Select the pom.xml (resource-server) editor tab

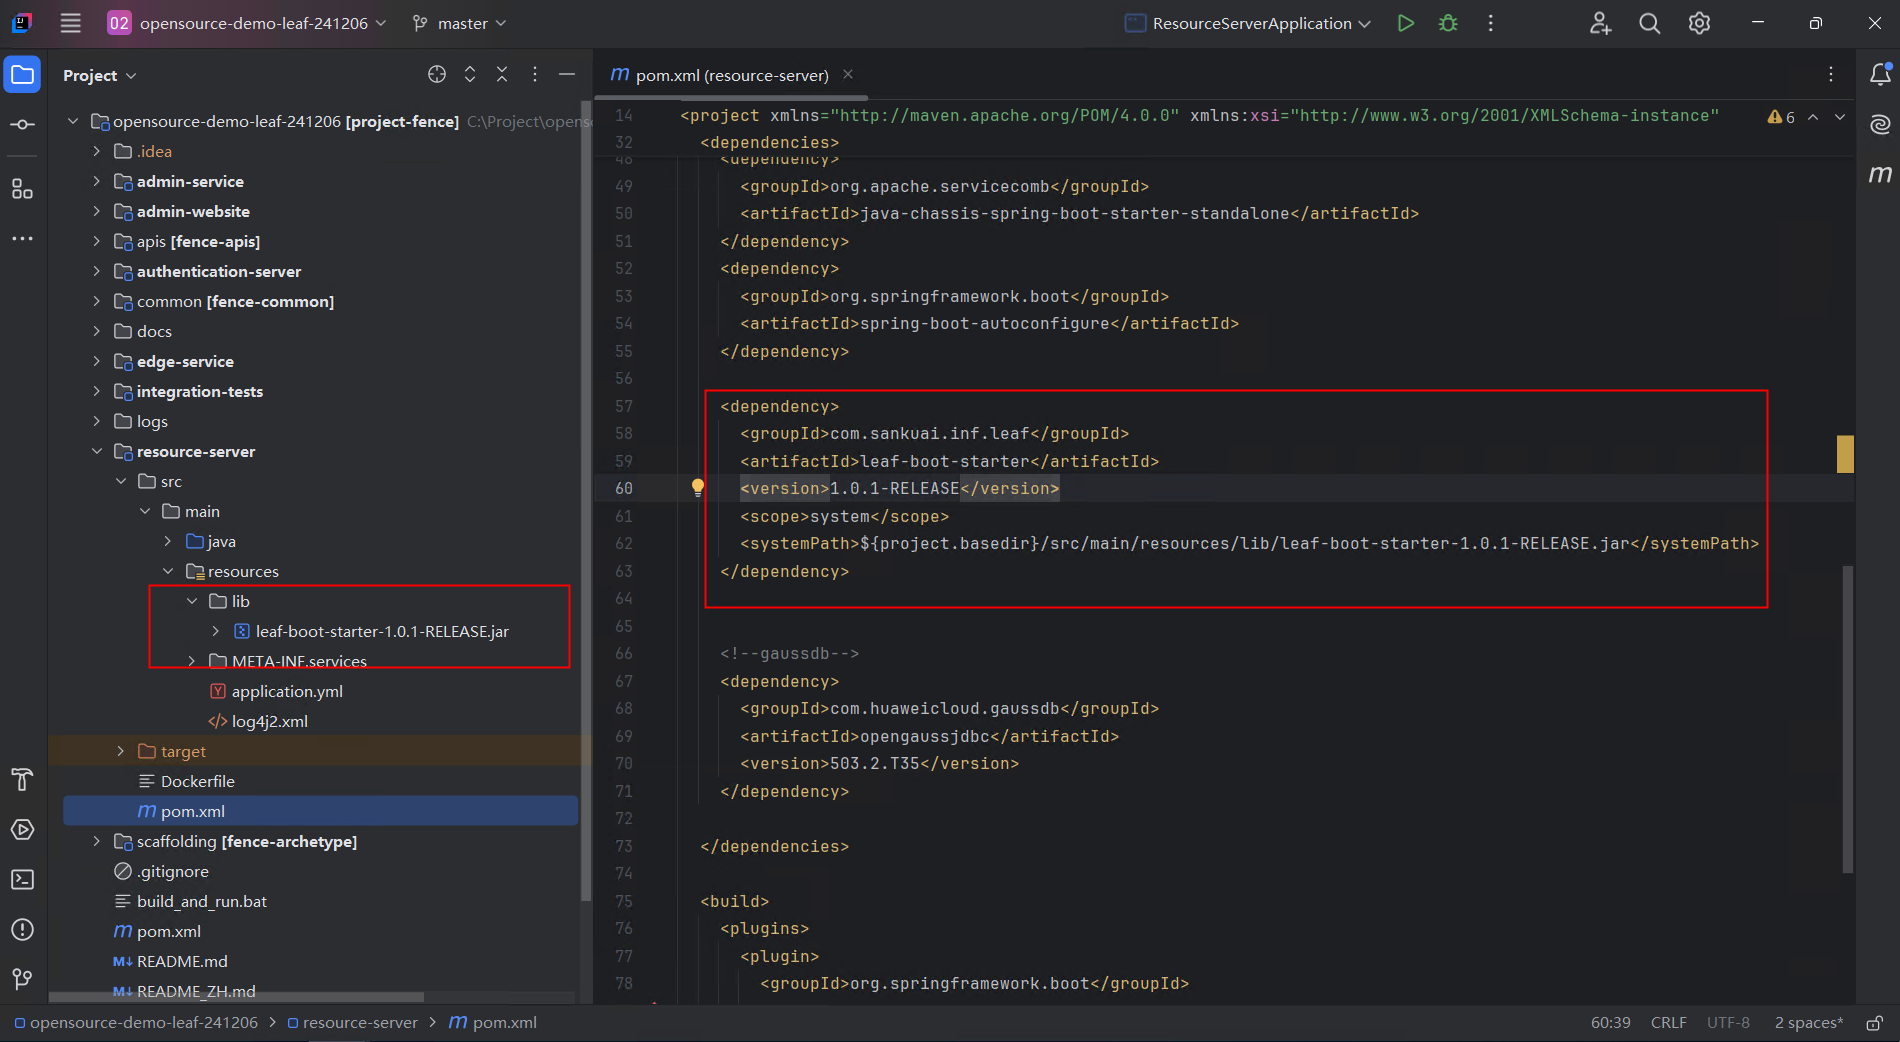pos(731,75)
